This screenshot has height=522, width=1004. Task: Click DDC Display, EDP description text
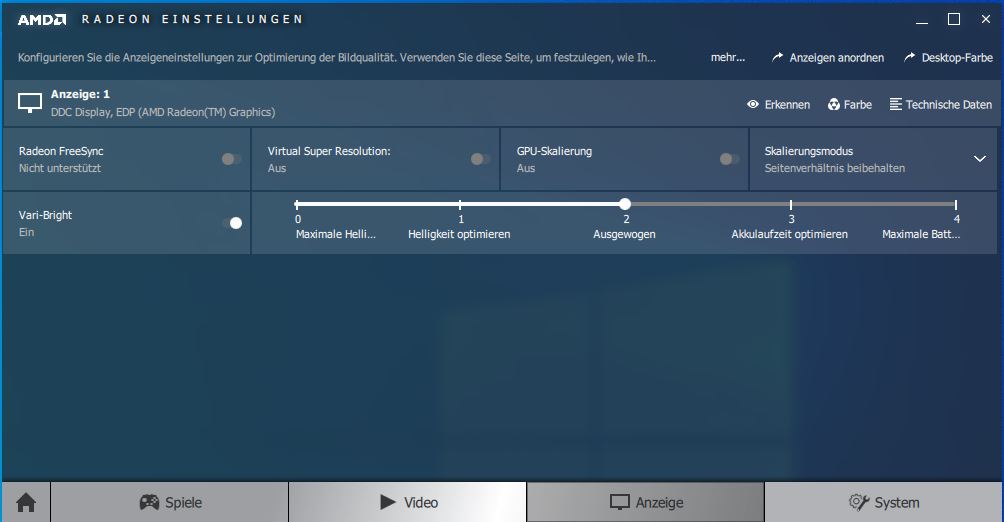(x=163, y=112)
